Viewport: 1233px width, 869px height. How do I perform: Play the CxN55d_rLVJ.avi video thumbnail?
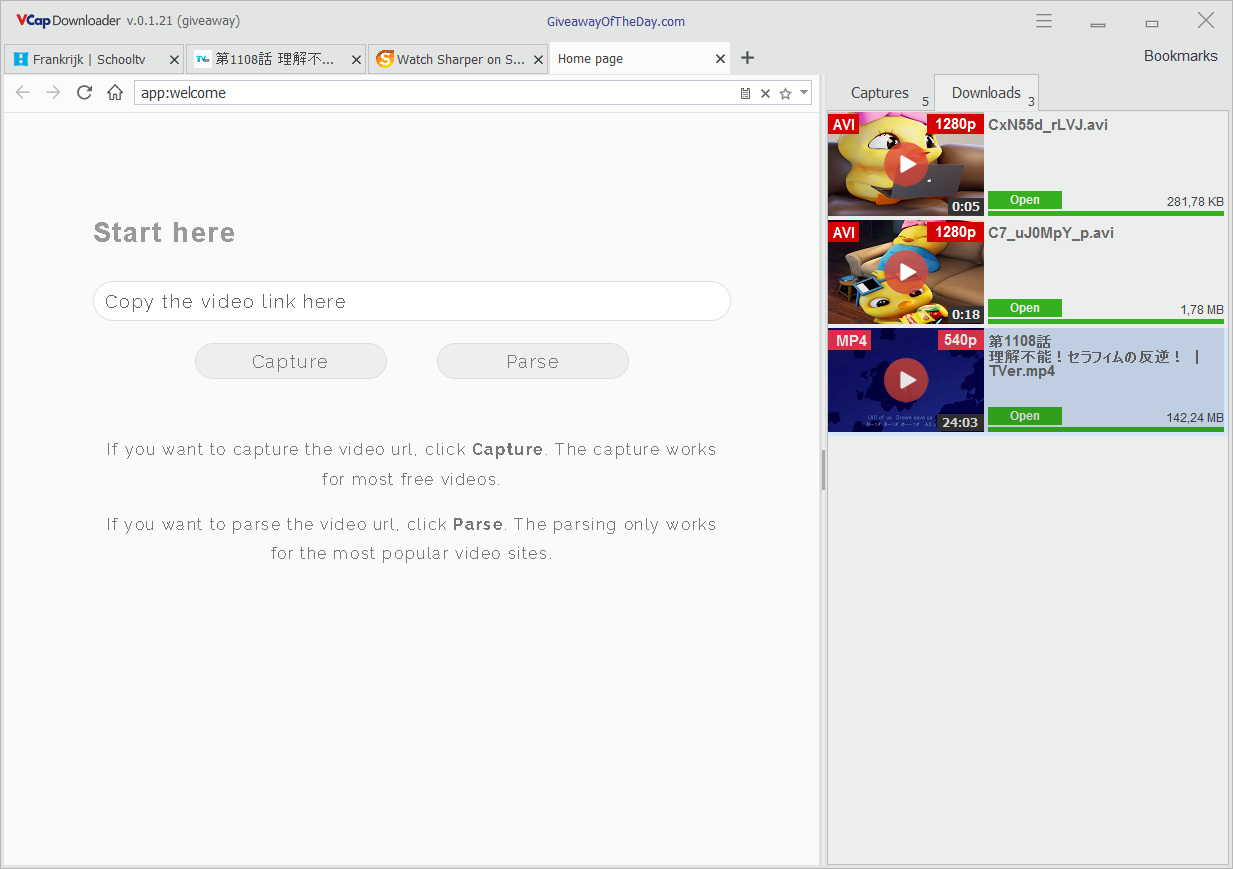tap(906, 164)
